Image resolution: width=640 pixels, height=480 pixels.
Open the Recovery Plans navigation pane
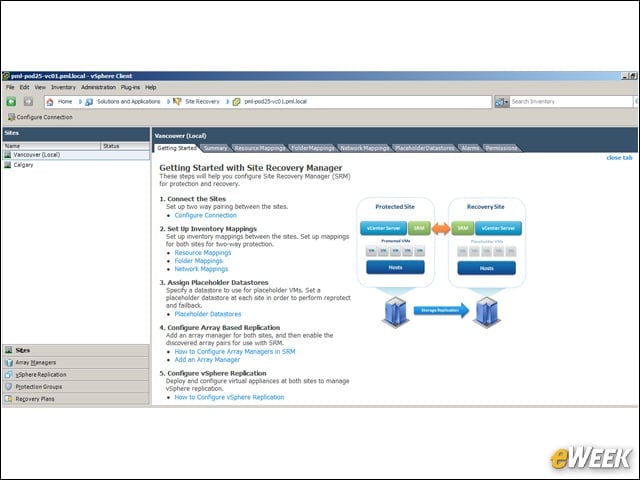[x=76, y=399]
